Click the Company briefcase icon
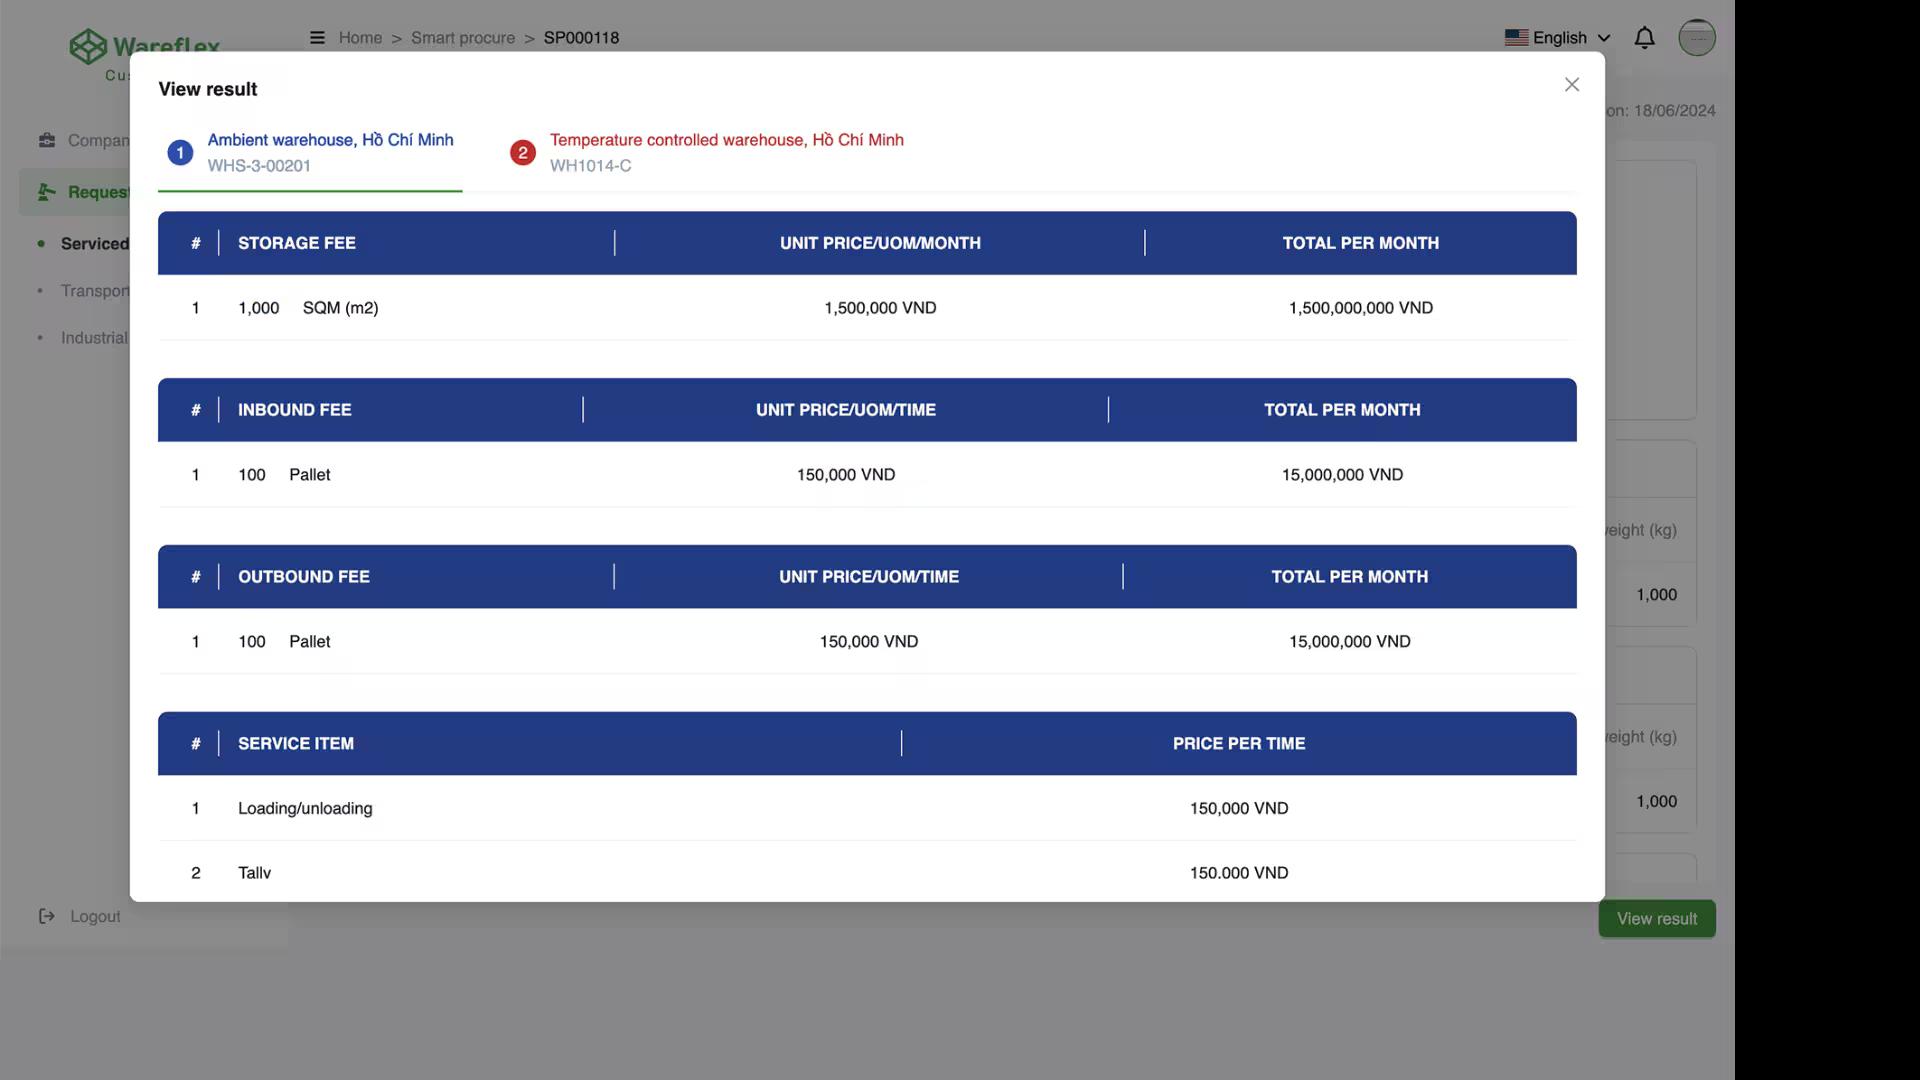The image size is (1920, 1080). [47, 140]
